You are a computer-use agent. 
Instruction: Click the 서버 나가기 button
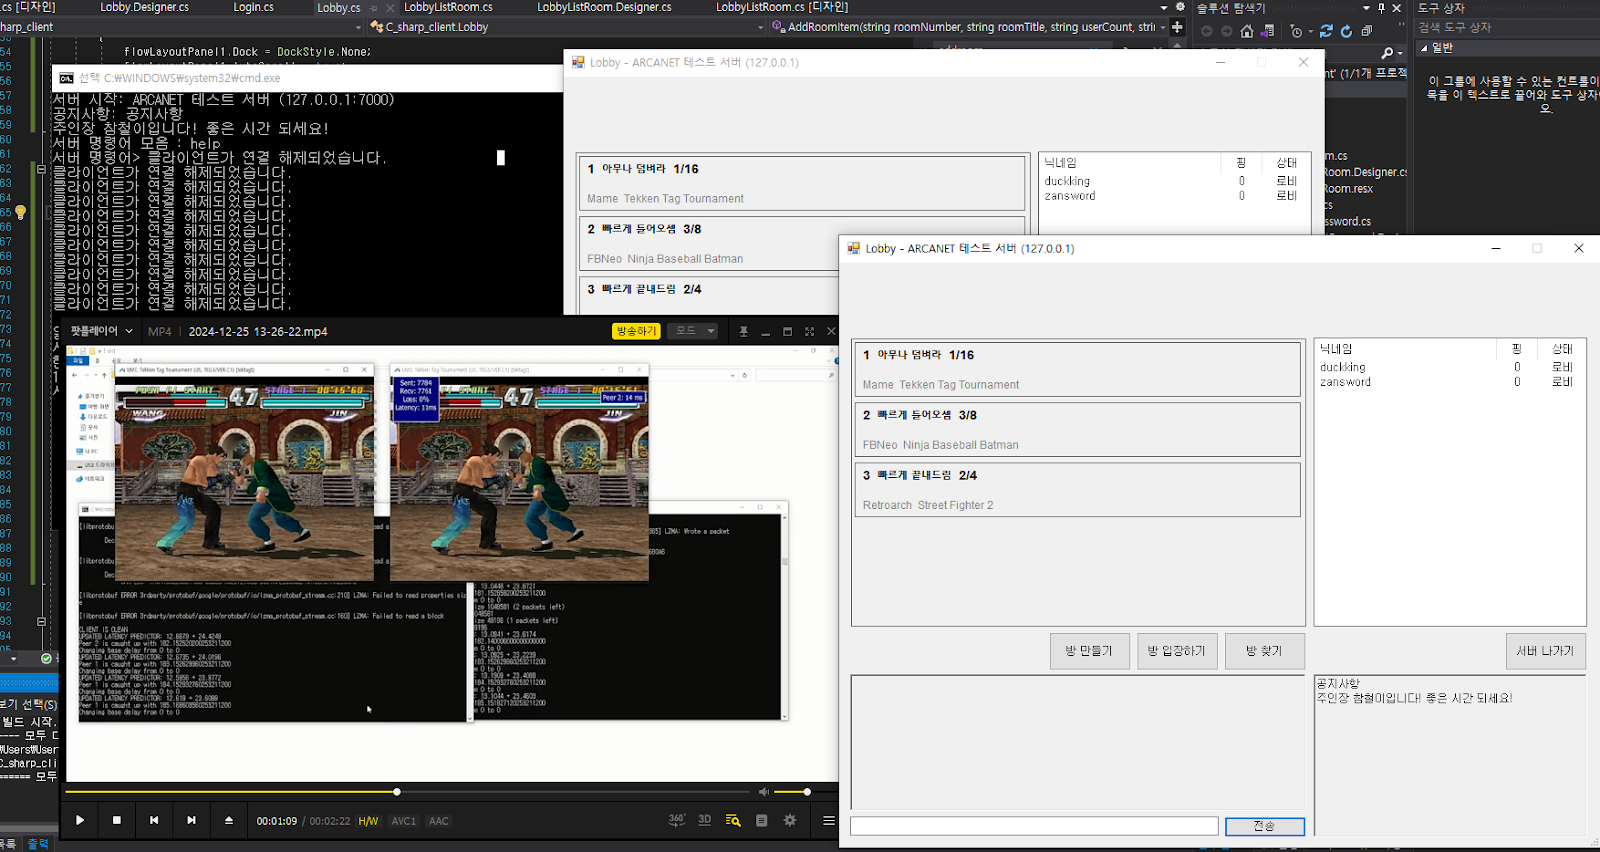point(1545,651)
